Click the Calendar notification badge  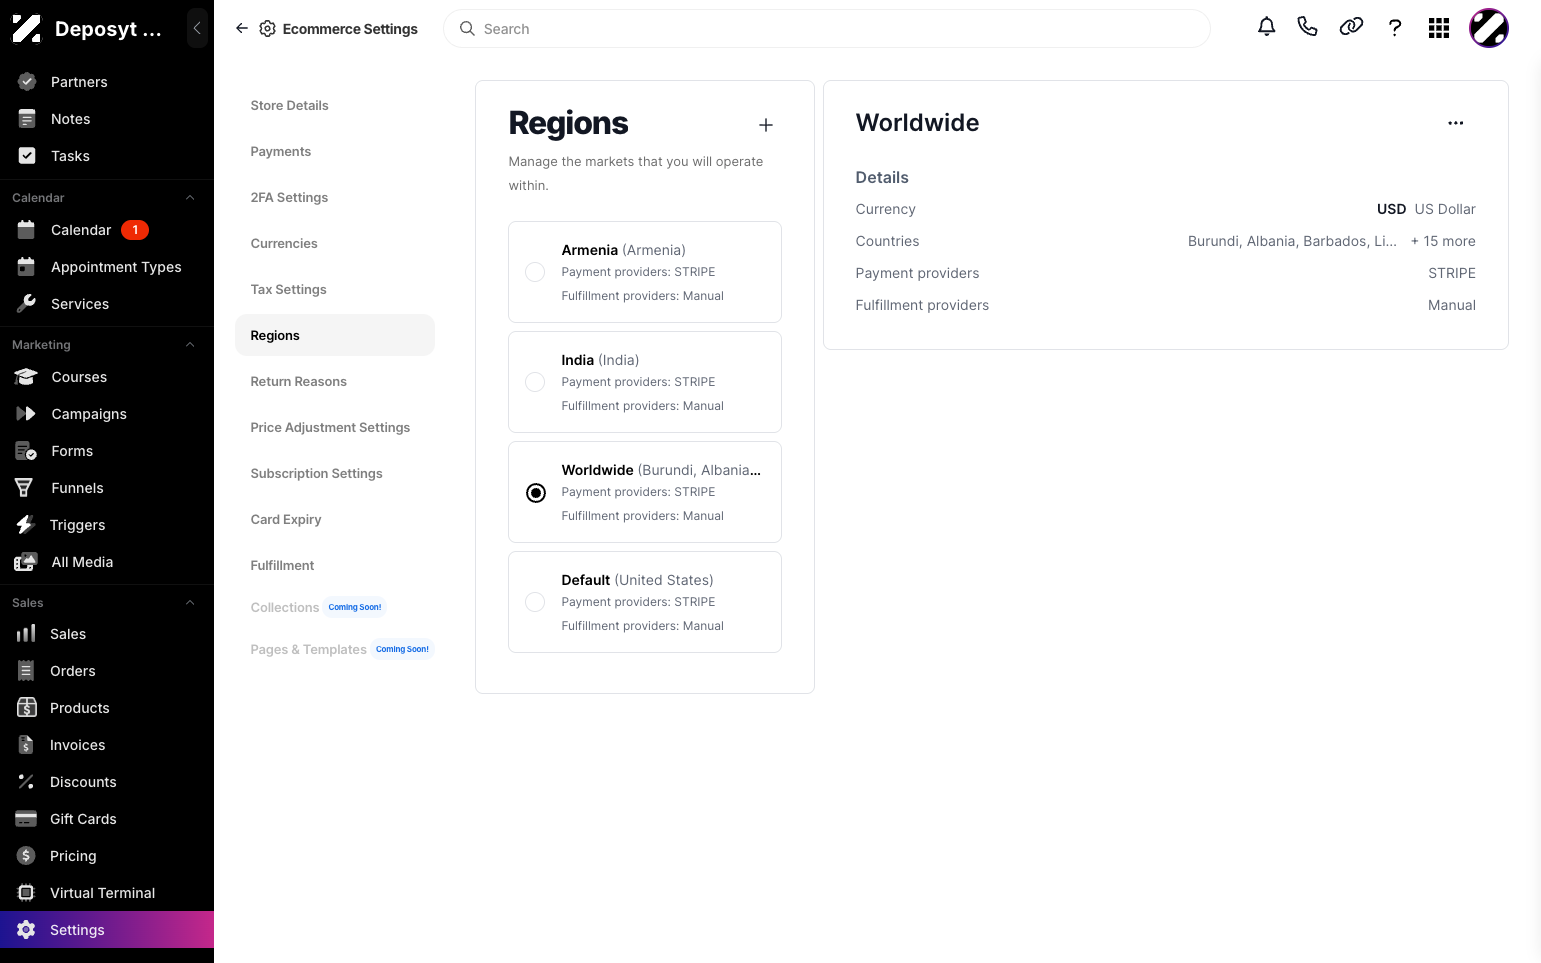(135, 230)
